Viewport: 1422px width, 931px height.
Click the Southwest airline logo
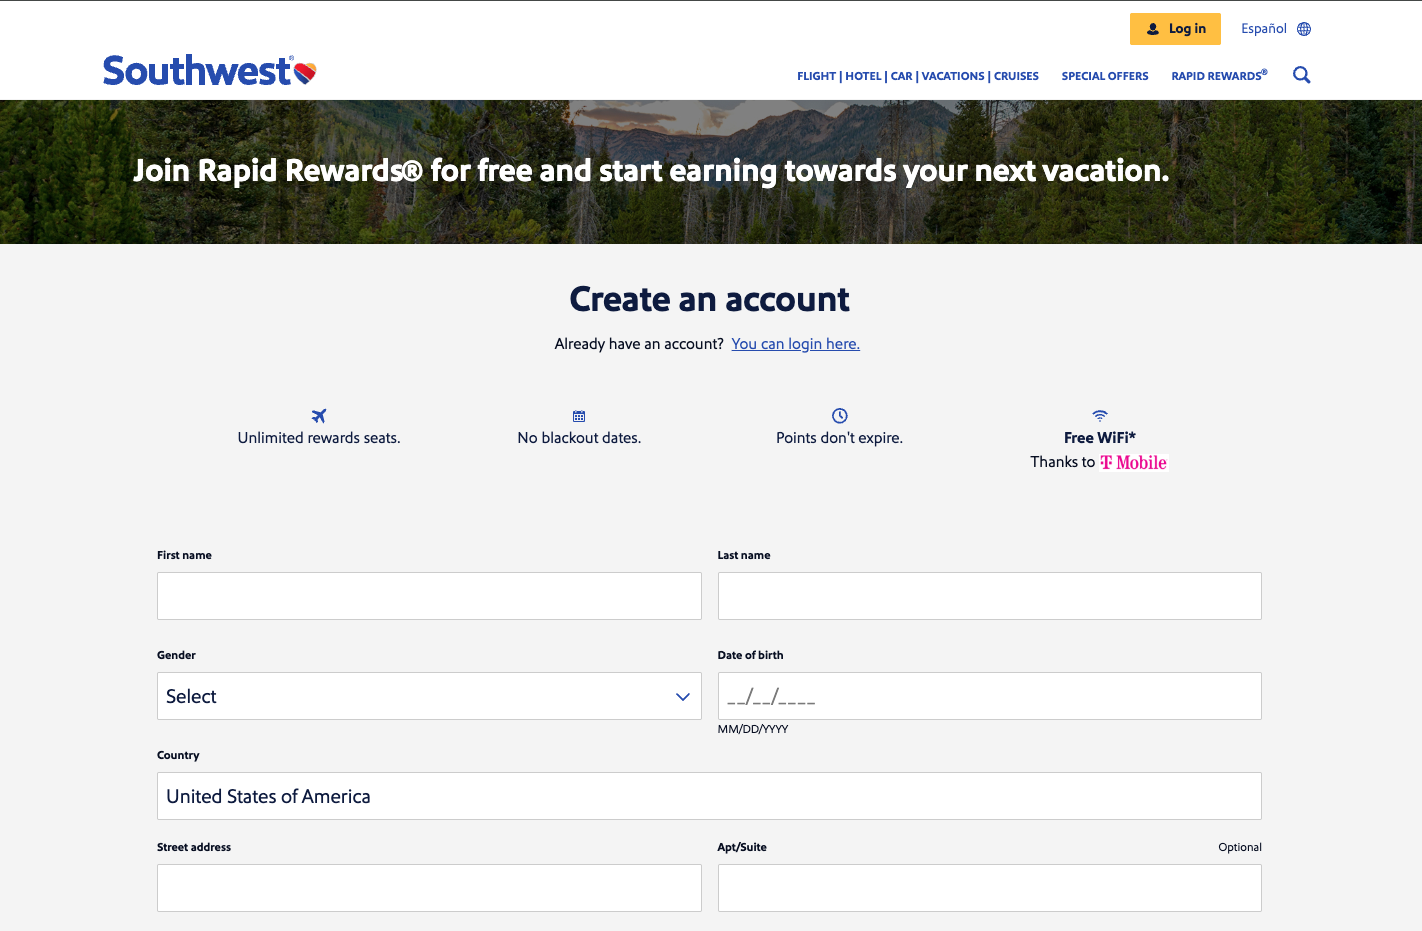(209, 68)
